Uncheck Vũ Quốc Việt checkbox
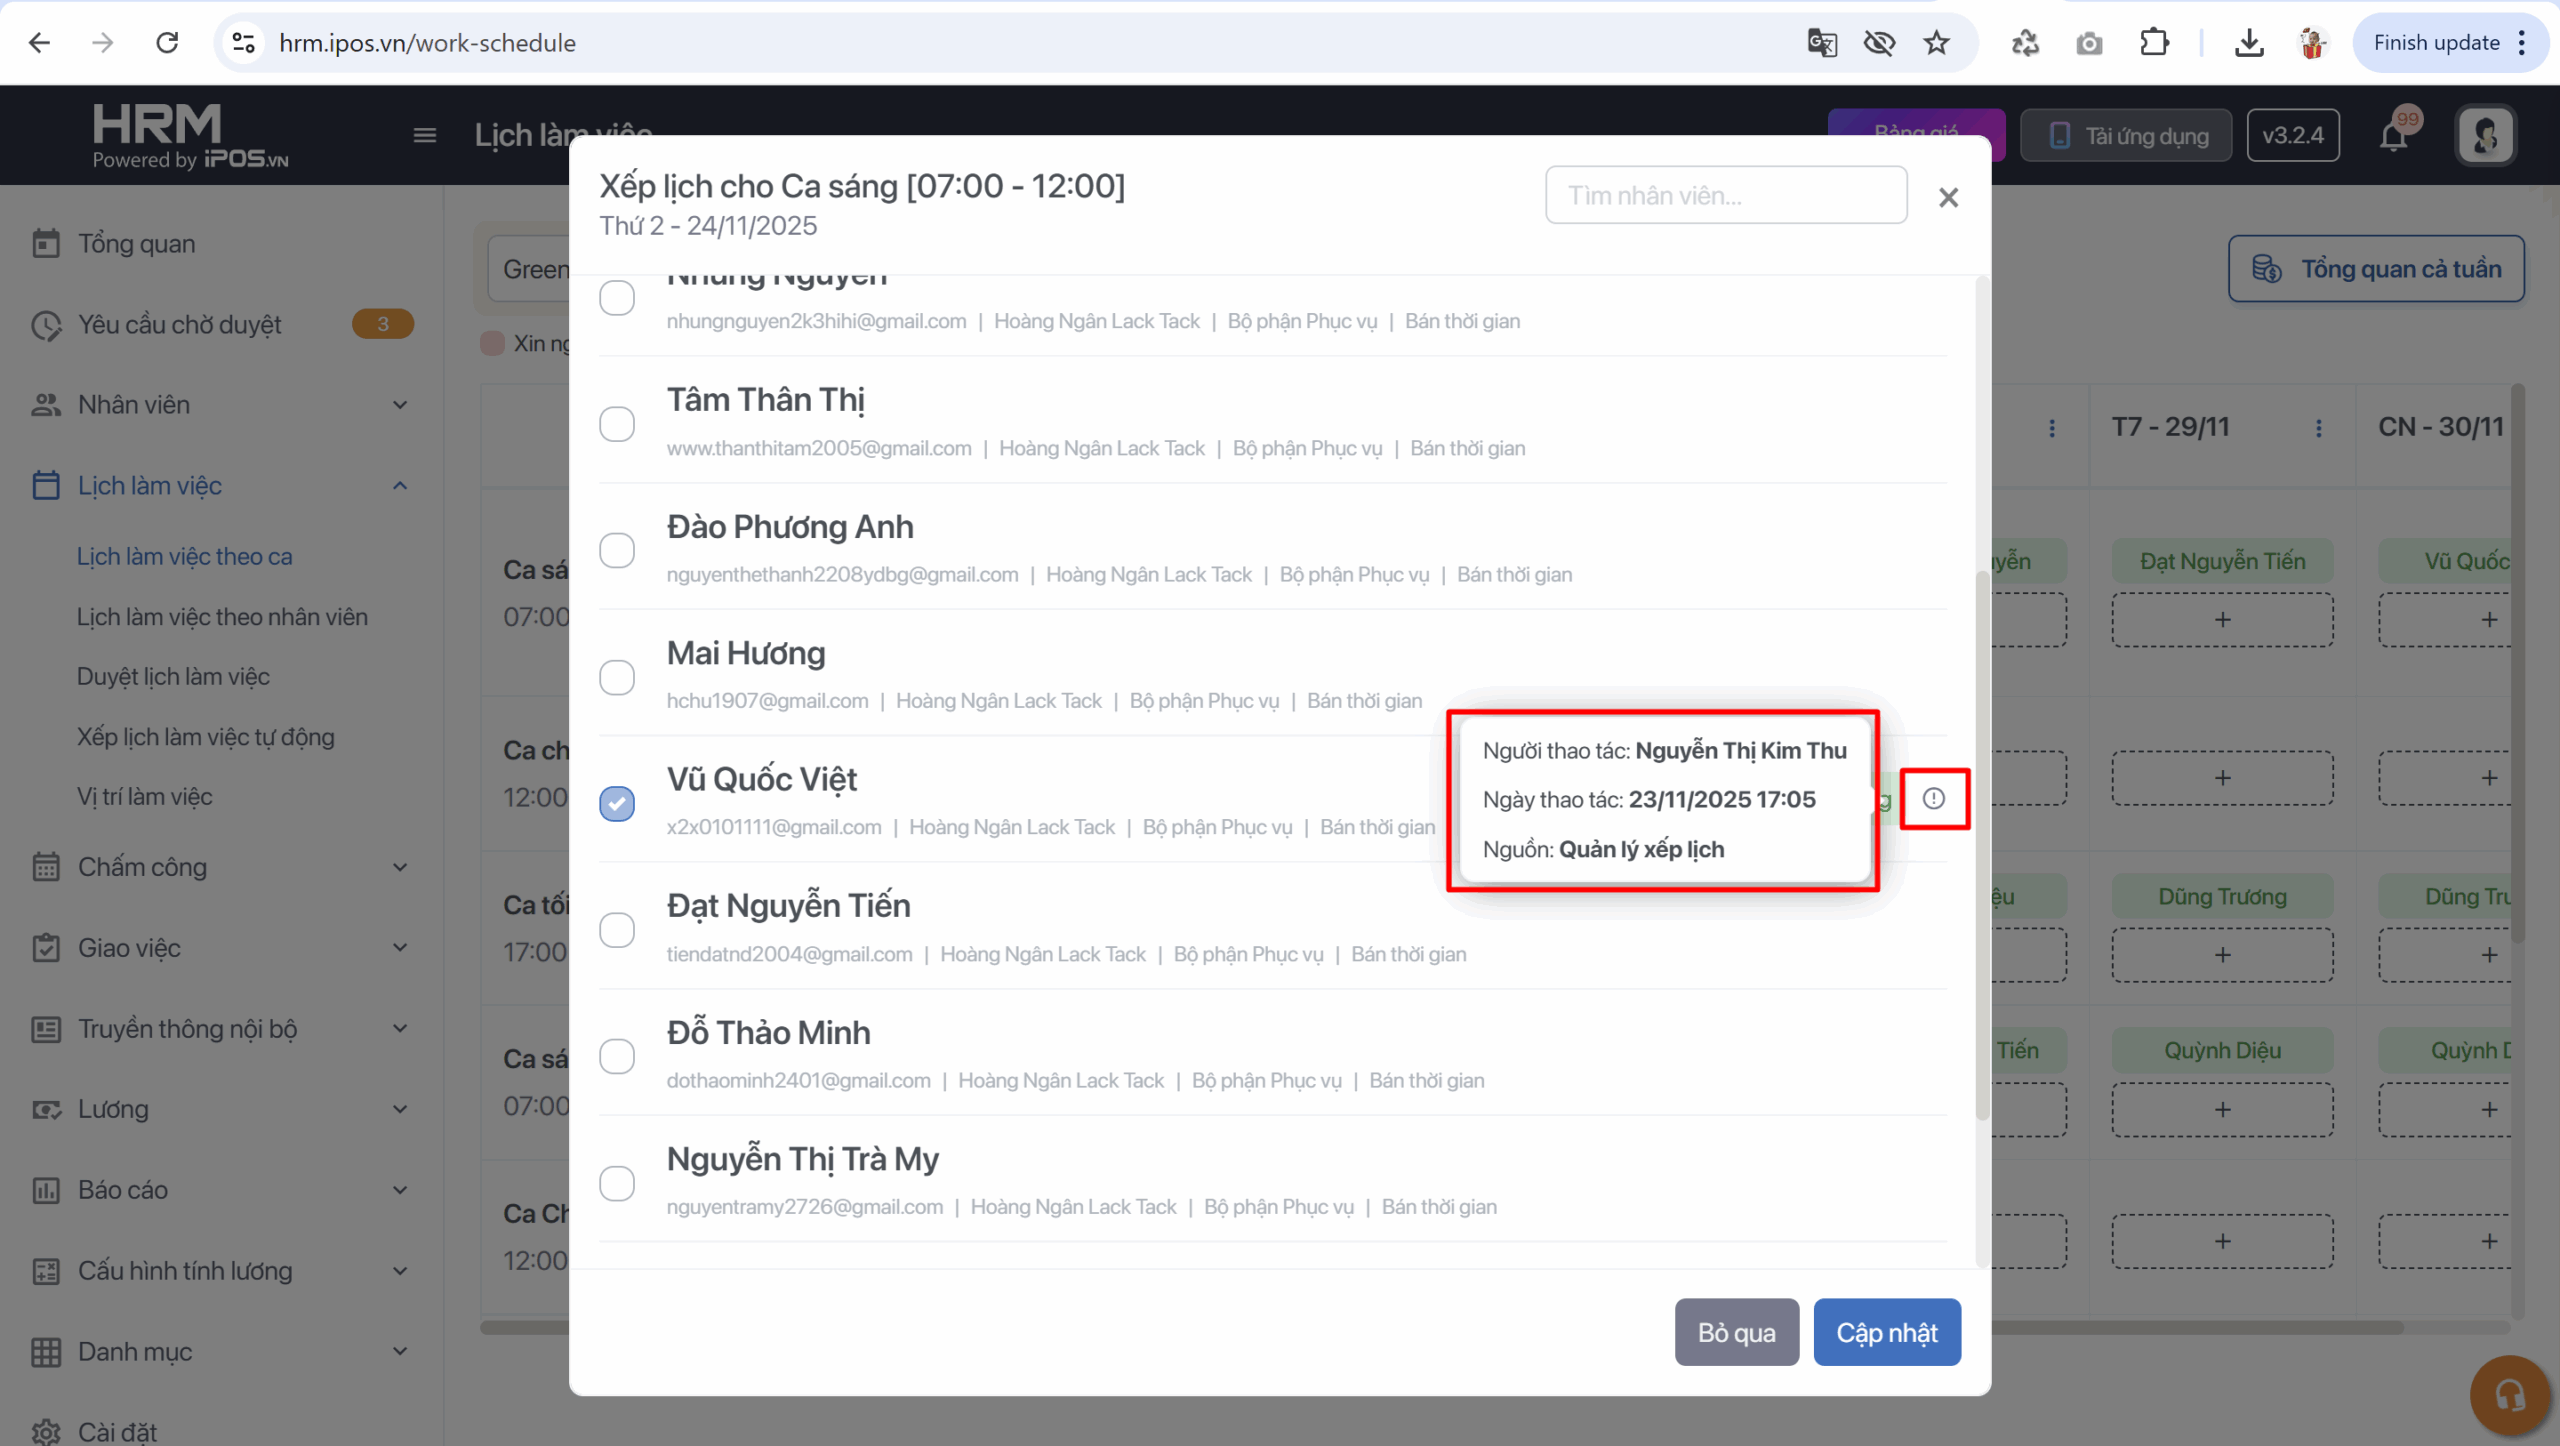The height and width of the screenshot is (1446, 2560). click(x=617, y=803)
